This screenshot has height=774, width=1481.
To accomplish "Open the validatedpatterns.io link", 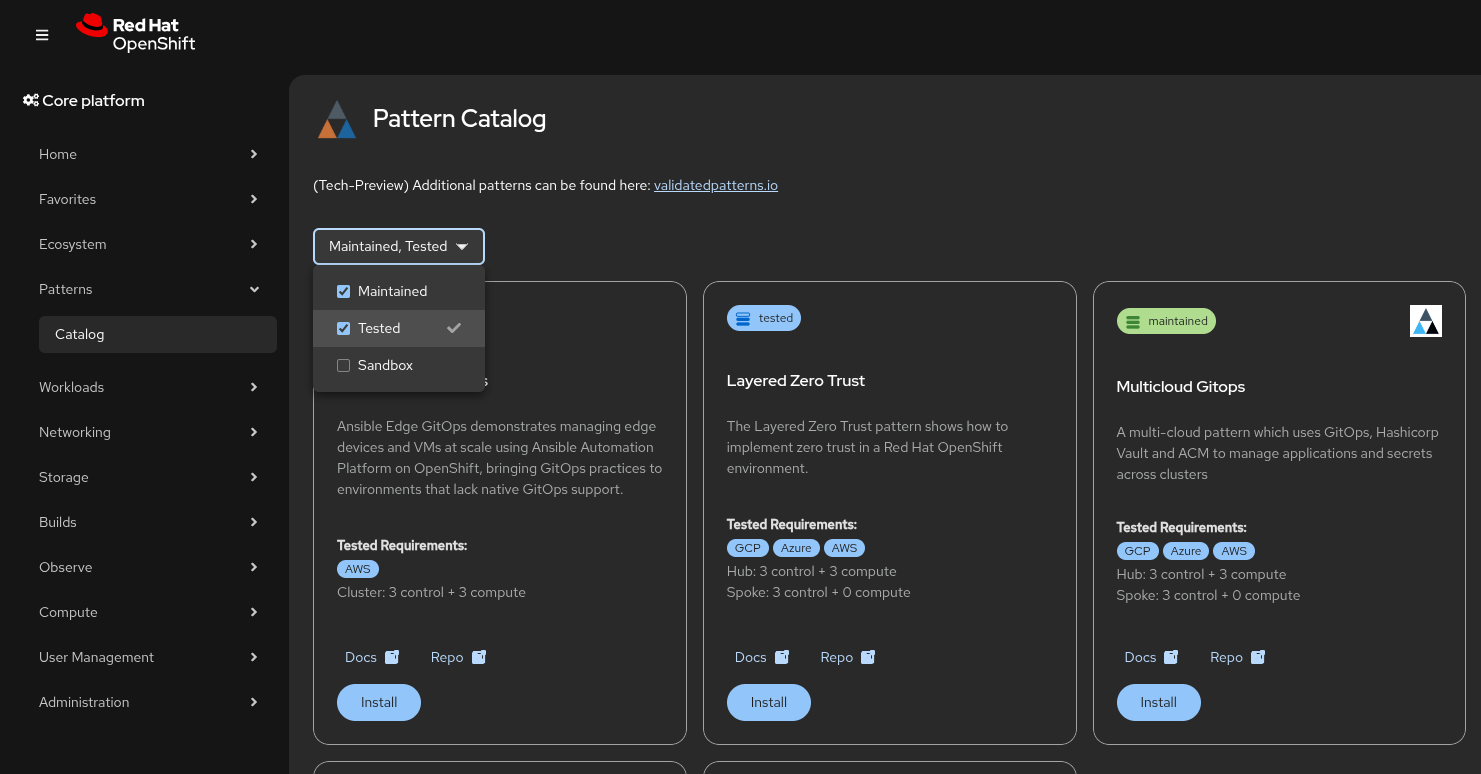I will pyautogui.click(x=716, y=185).
